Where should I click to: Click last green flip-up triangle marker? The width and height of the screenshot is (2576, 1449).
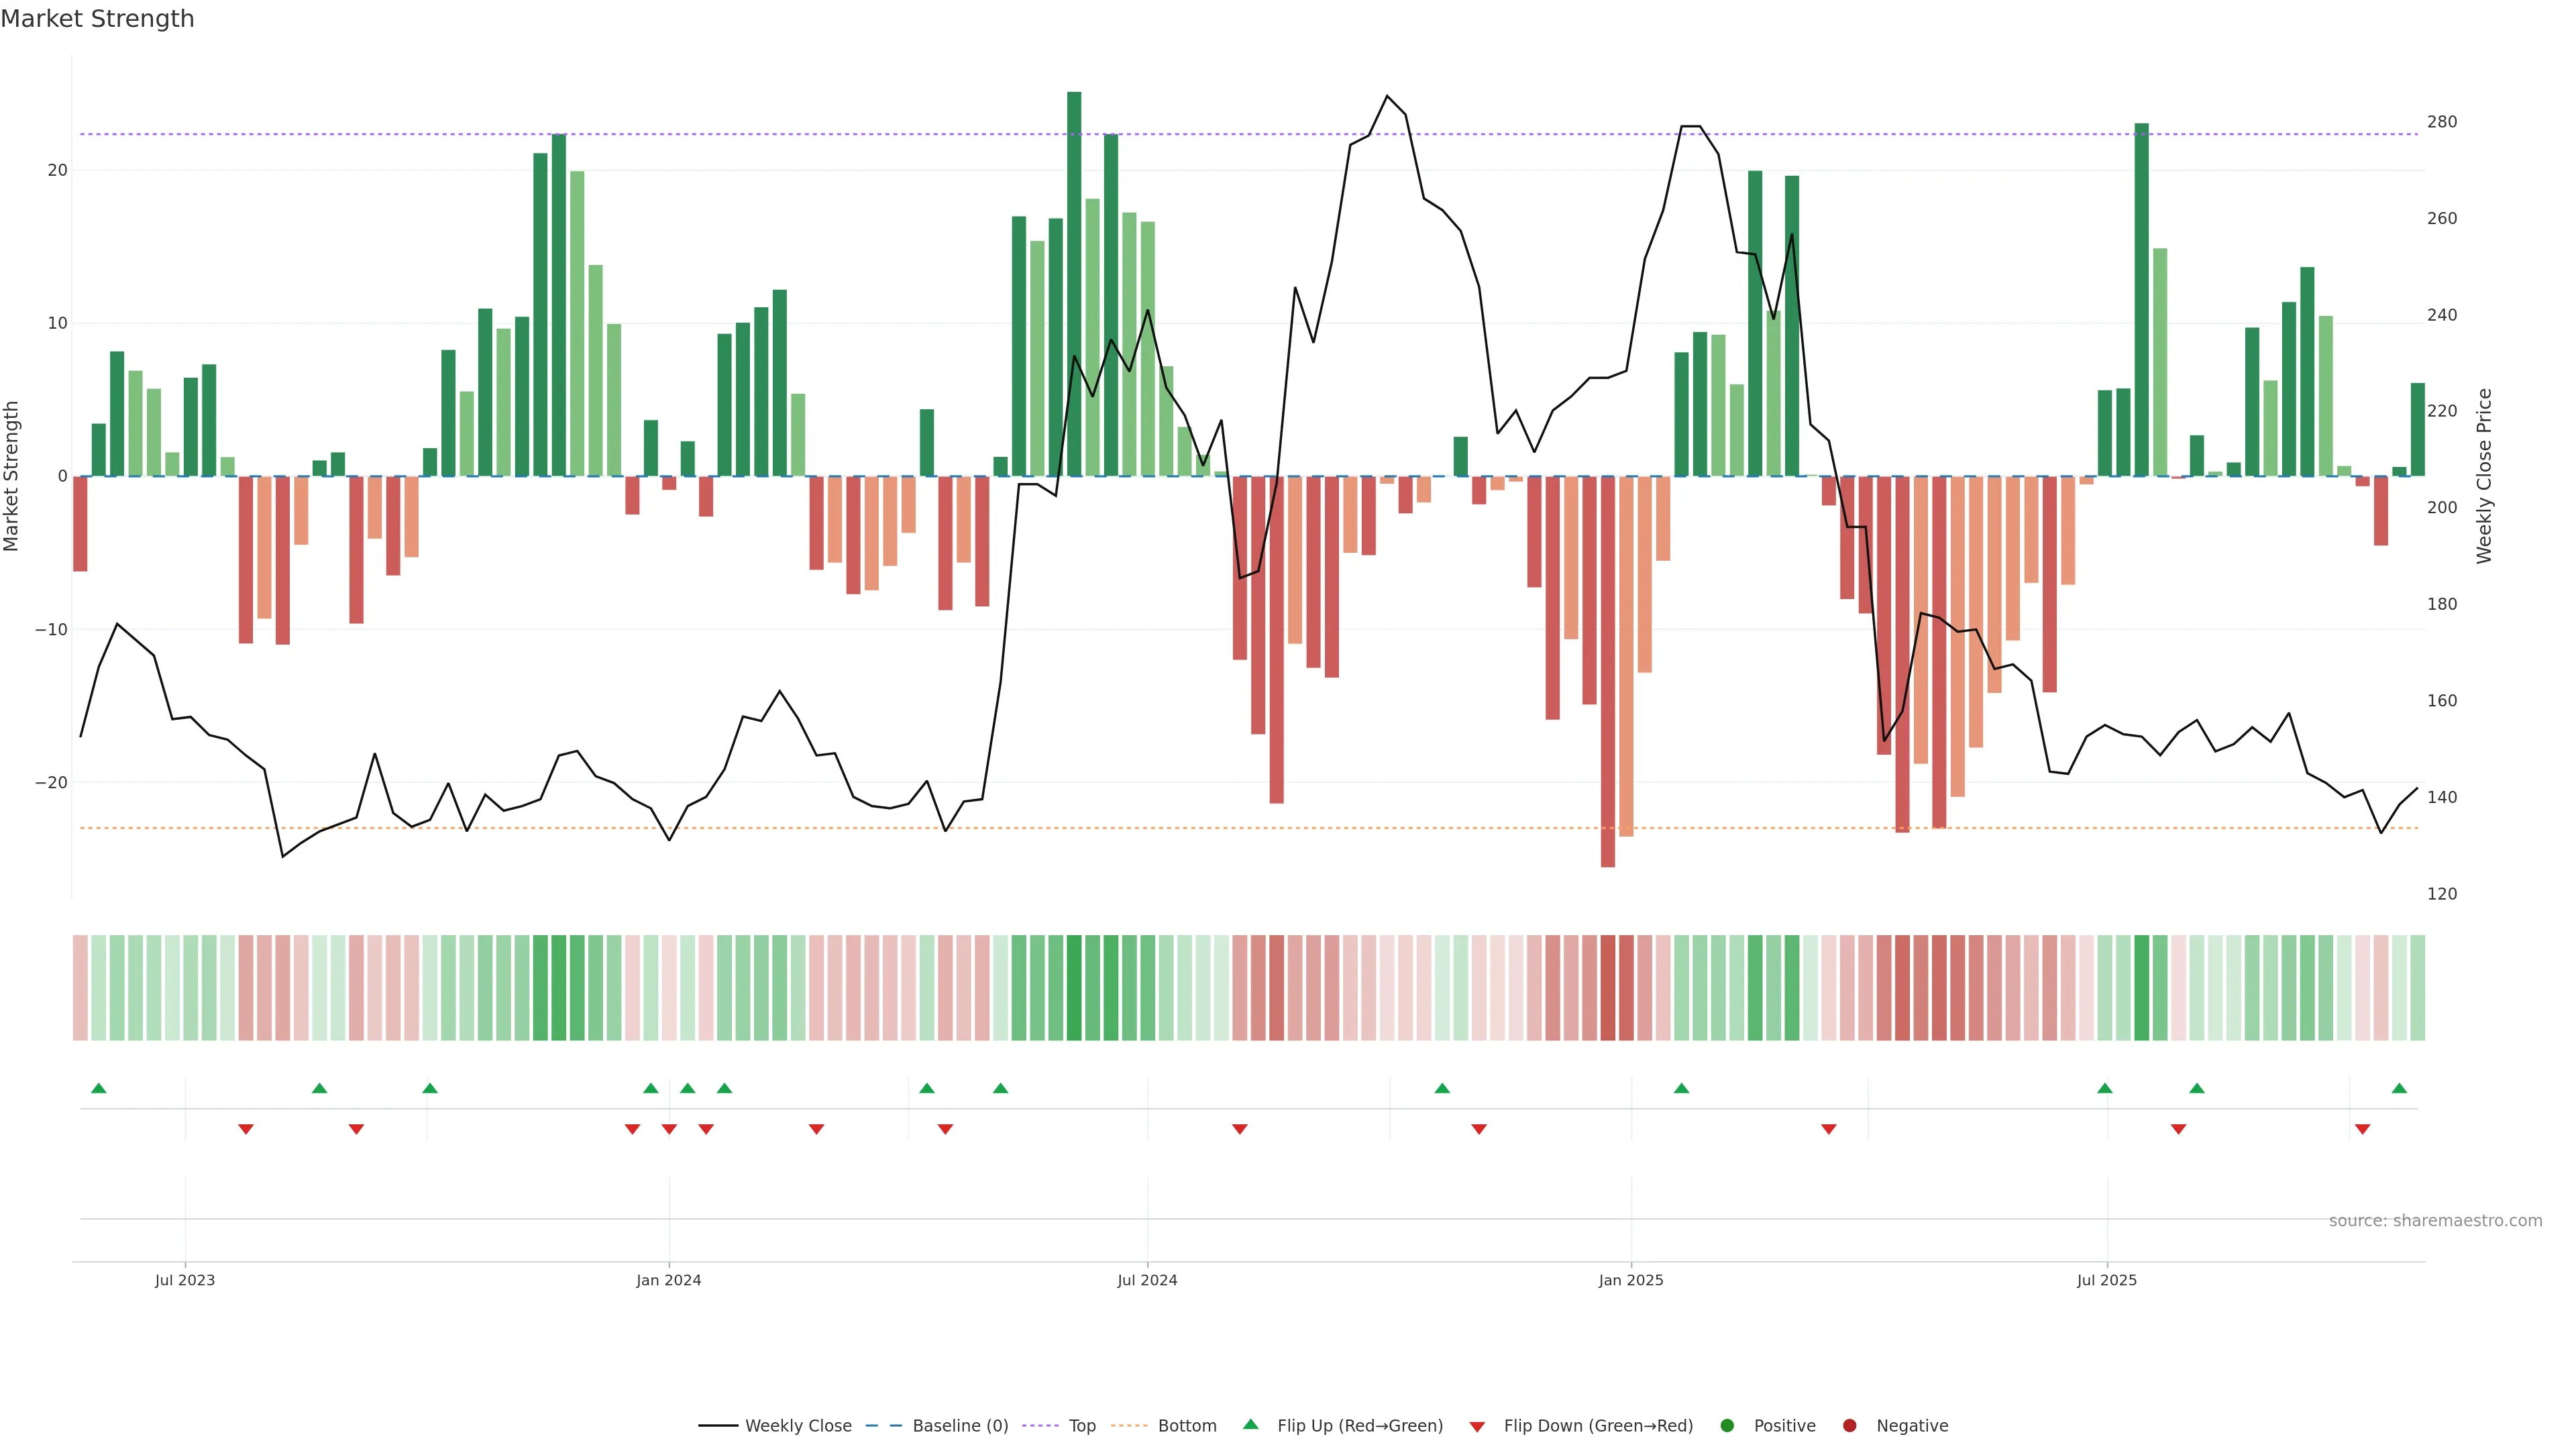coord(2399,1088)
